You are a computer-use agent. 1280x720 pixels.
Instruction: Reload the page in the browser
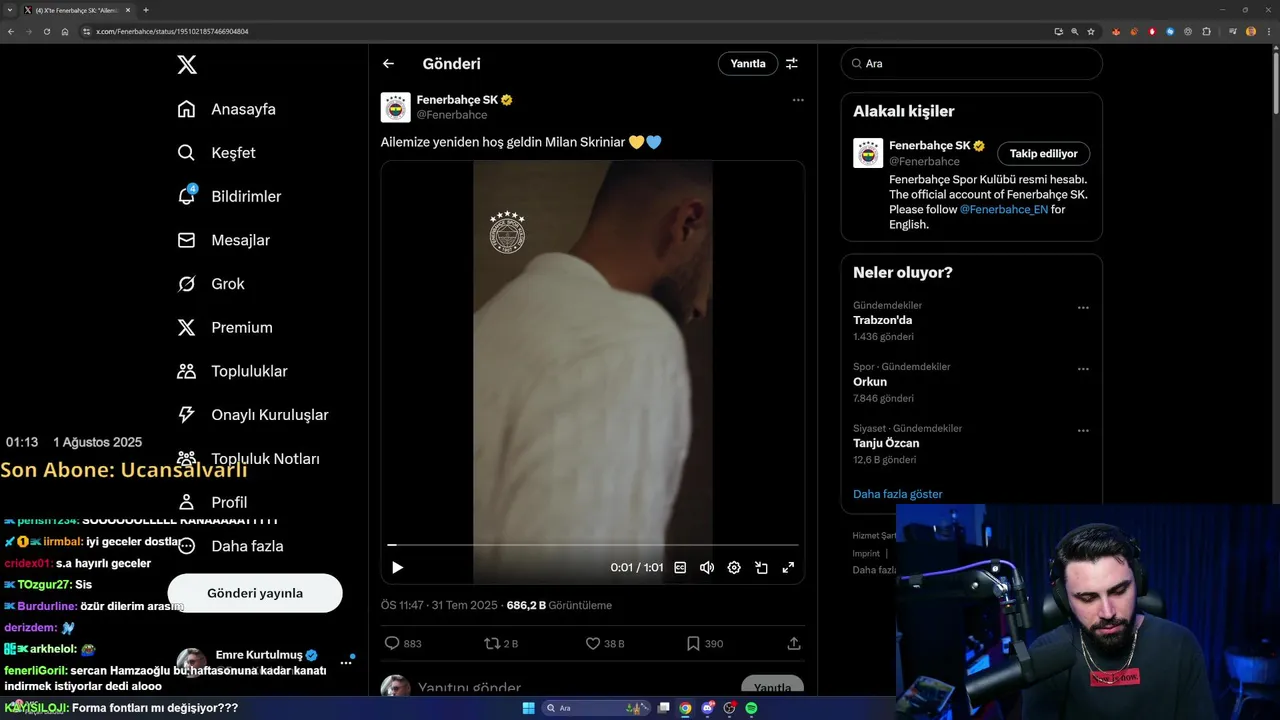[x=47, y=31]
